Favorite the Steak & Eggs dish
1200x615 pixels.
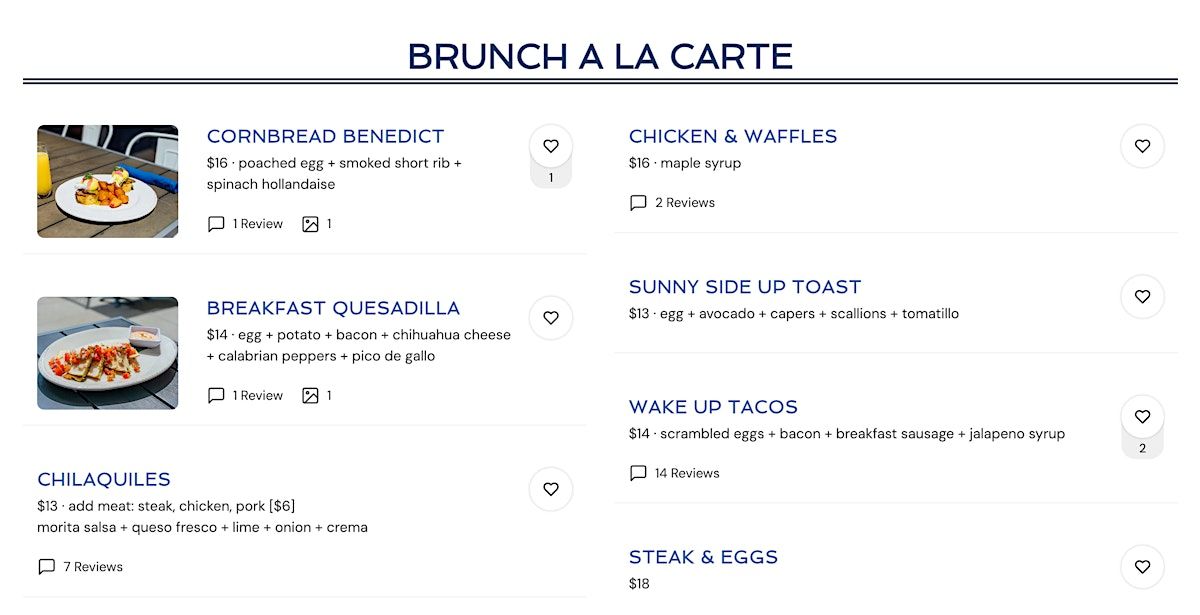[1142, 567]
